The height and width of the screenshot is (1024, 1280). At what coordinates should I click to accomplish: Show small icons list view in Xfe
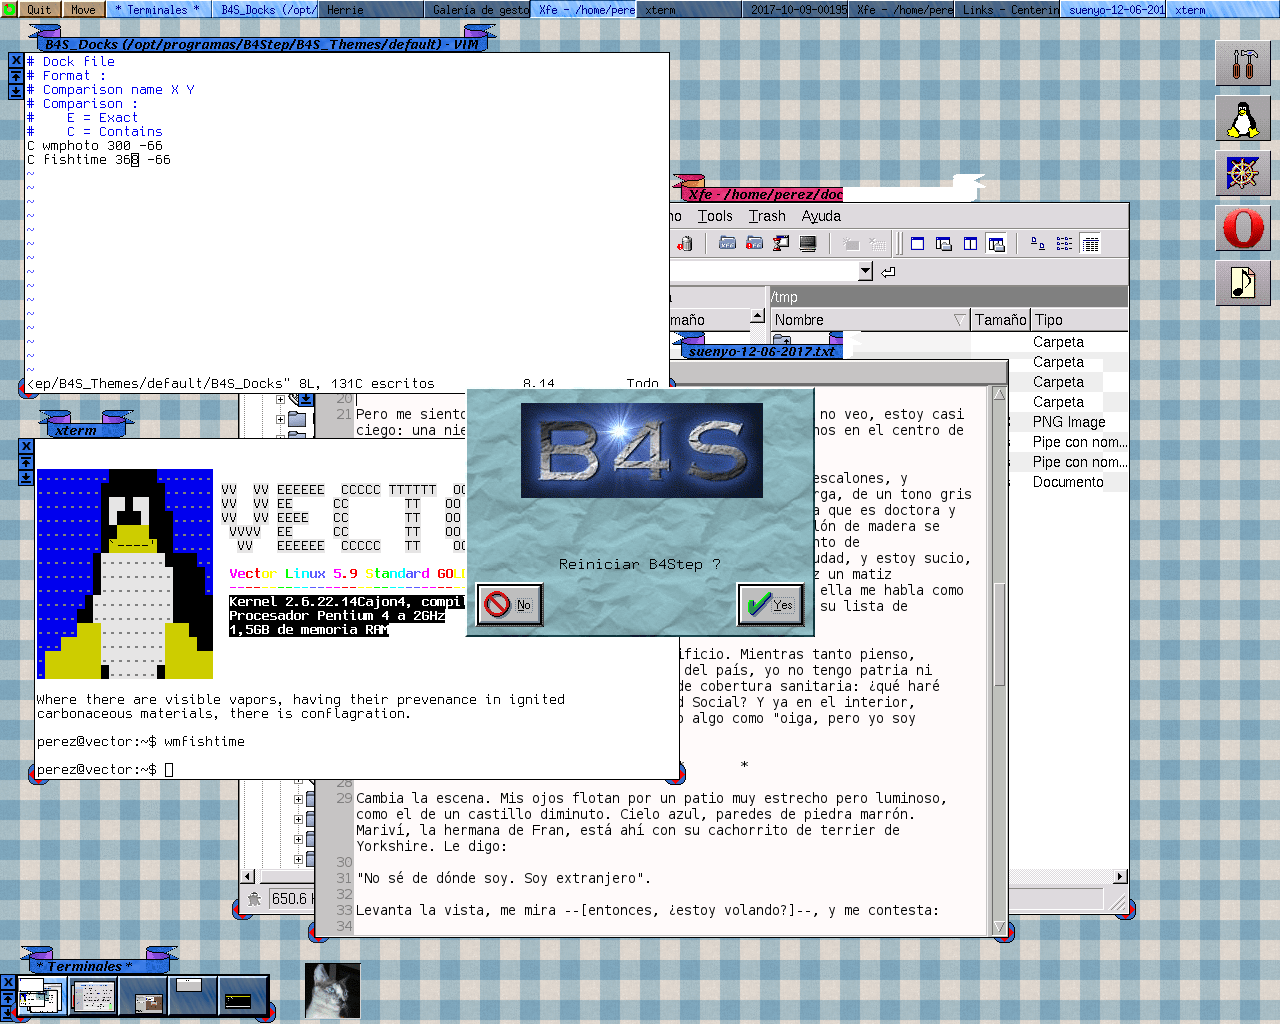click(1064, 243)
